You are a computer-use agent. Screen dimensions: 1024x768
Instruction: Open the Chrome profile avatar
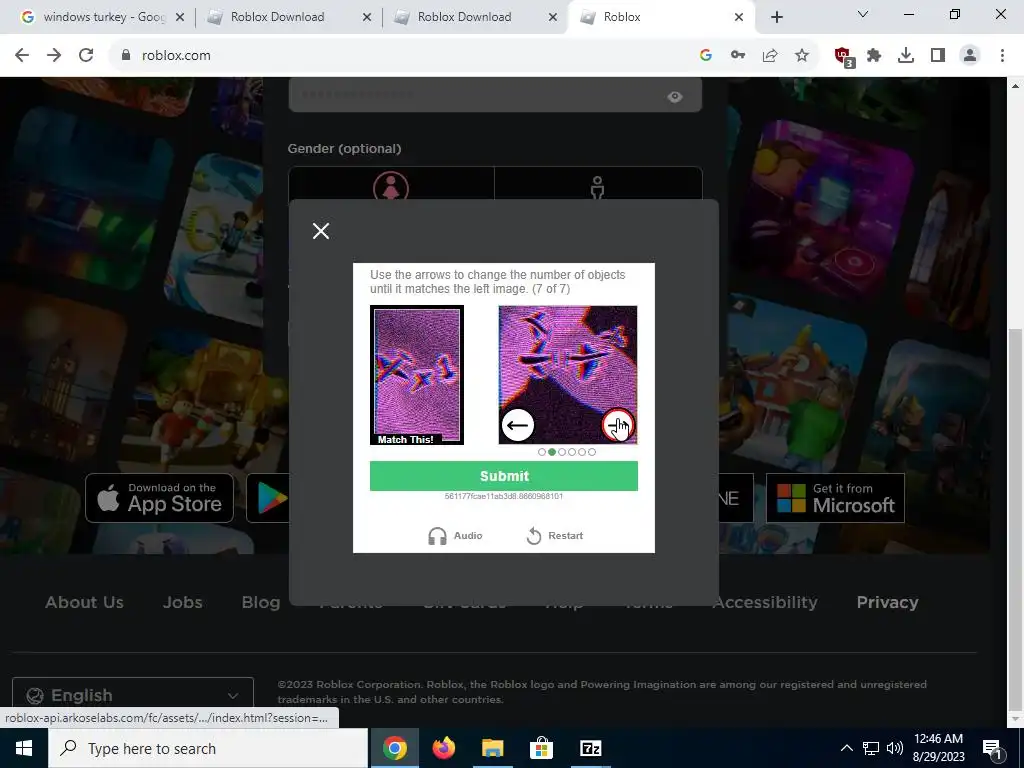point(970,56)
